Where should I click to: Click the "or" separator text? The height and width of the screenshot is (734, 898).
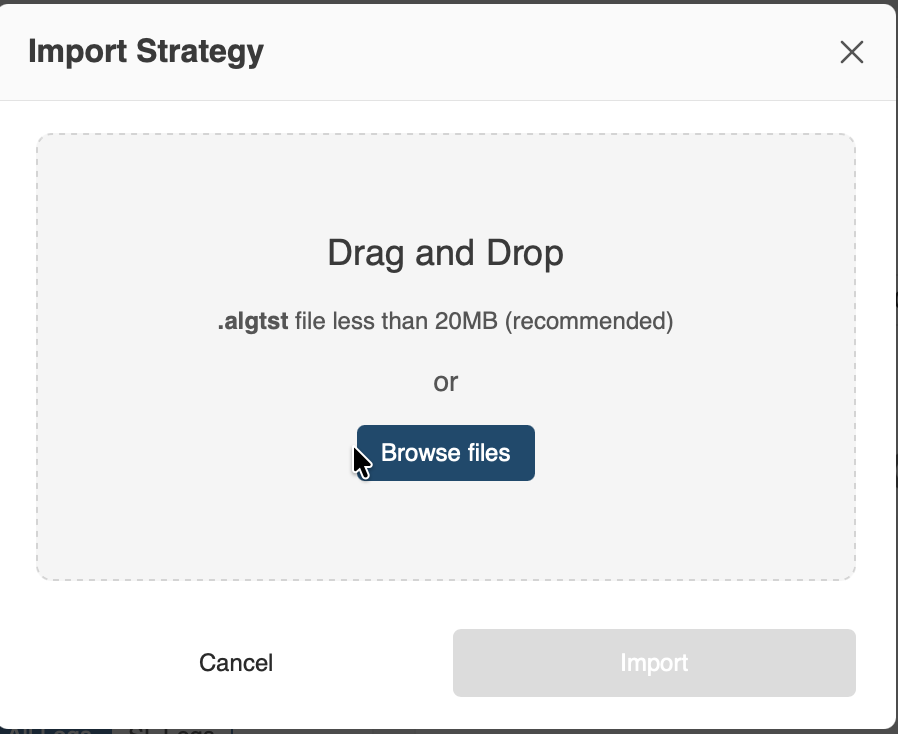[x=445, y=382]
